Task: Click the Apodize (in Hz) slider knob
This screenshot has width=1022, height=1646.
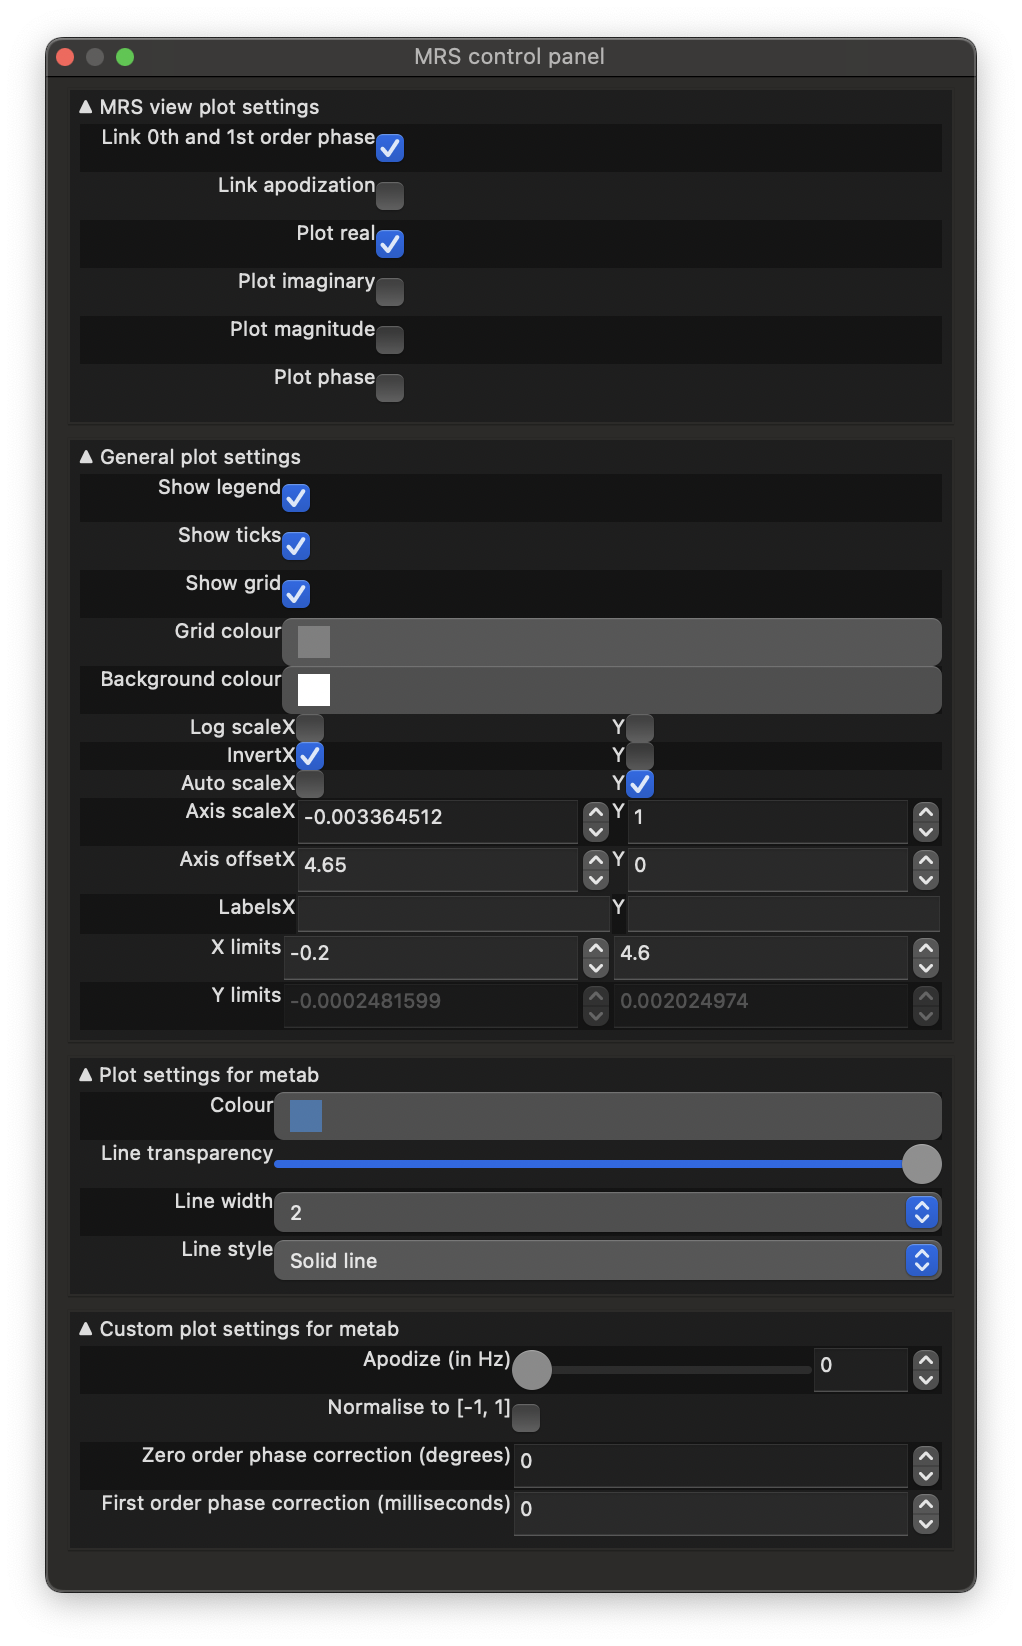Action: click(532, 1370)
